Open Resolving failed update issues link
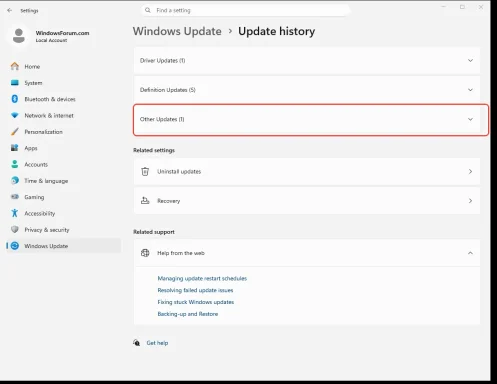Image resolution: width=497 pixels, height=384 pixels. 195,290
